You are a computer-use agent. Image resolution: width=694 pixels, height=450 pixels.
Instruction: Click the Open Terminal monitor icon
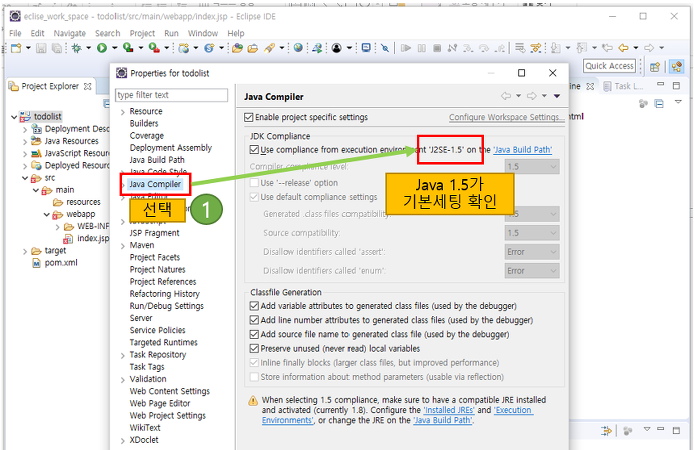point(366,47)
